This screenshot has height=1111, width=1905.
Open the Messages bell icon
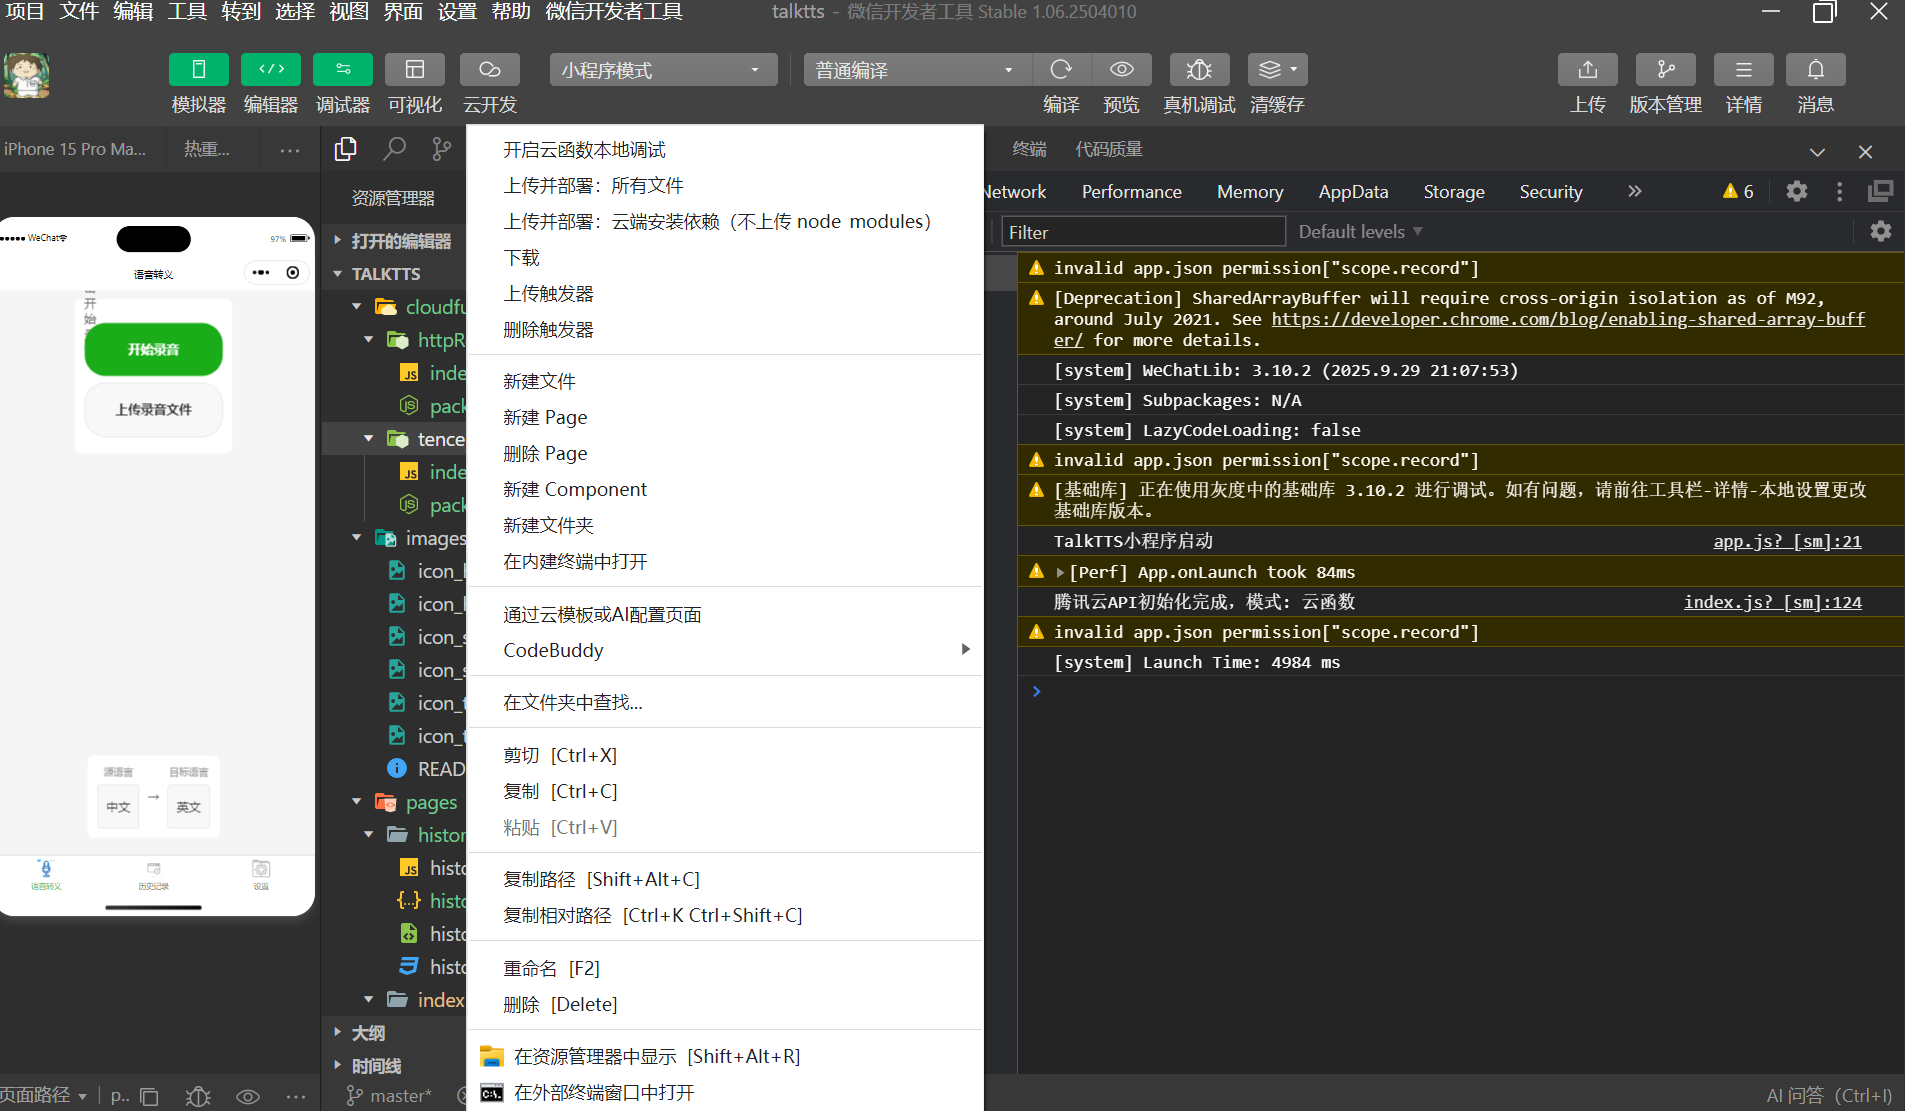(x=1816, y=70)
